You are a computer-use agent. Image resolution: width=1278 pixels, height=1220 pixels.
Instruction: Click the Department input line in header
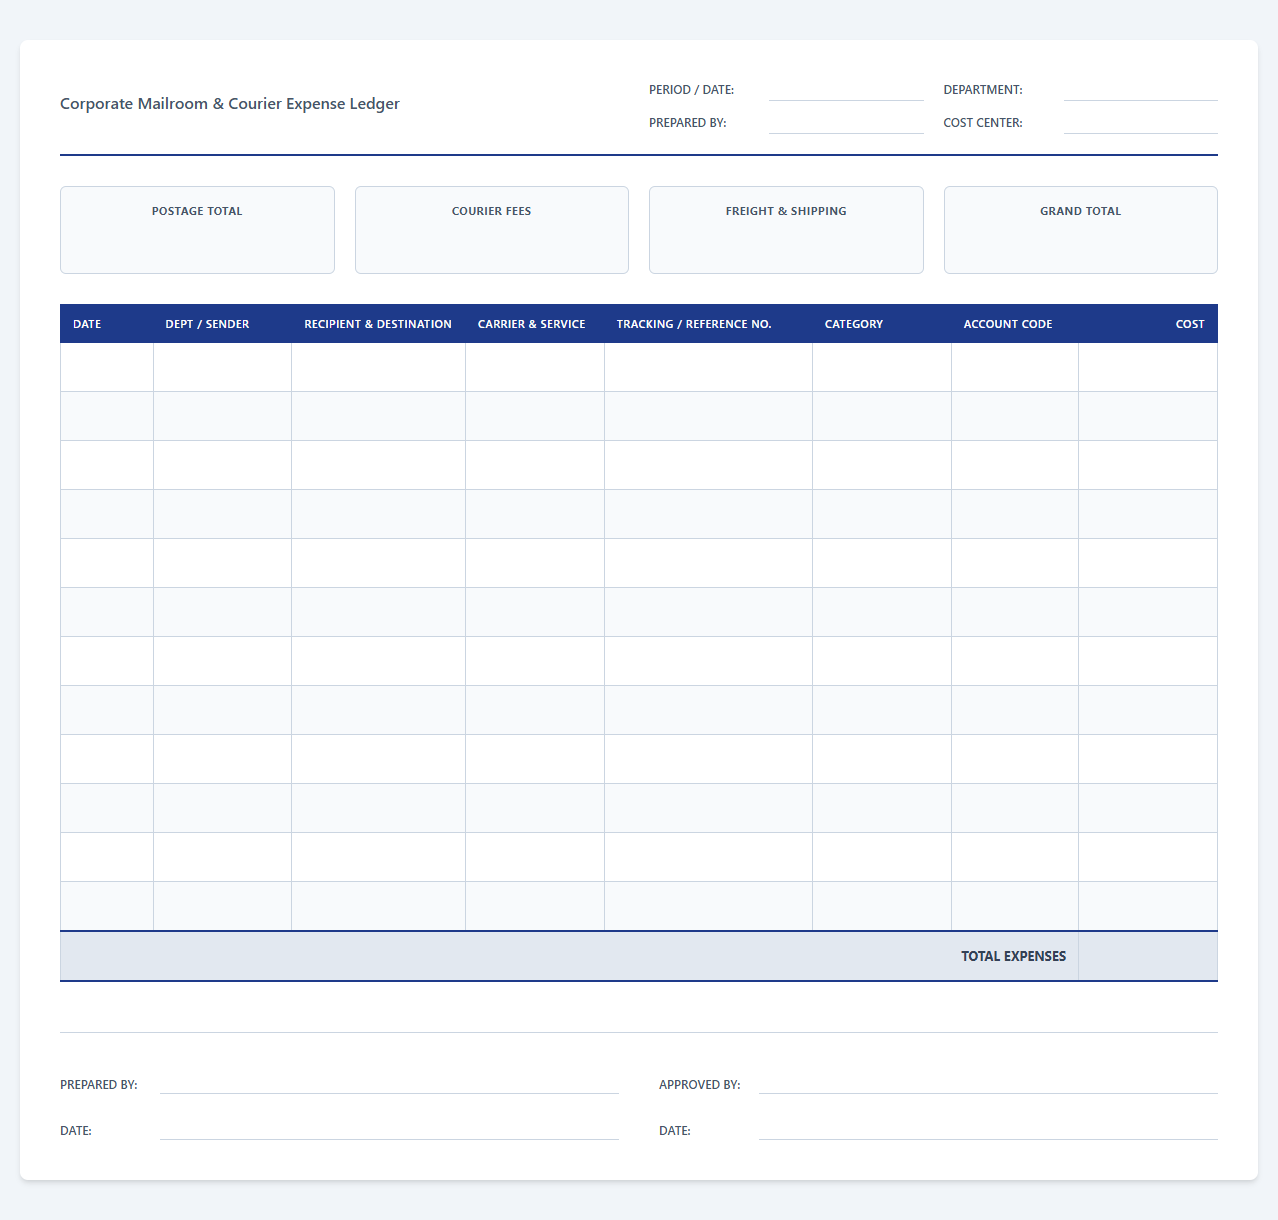[x=1141, y=90]
